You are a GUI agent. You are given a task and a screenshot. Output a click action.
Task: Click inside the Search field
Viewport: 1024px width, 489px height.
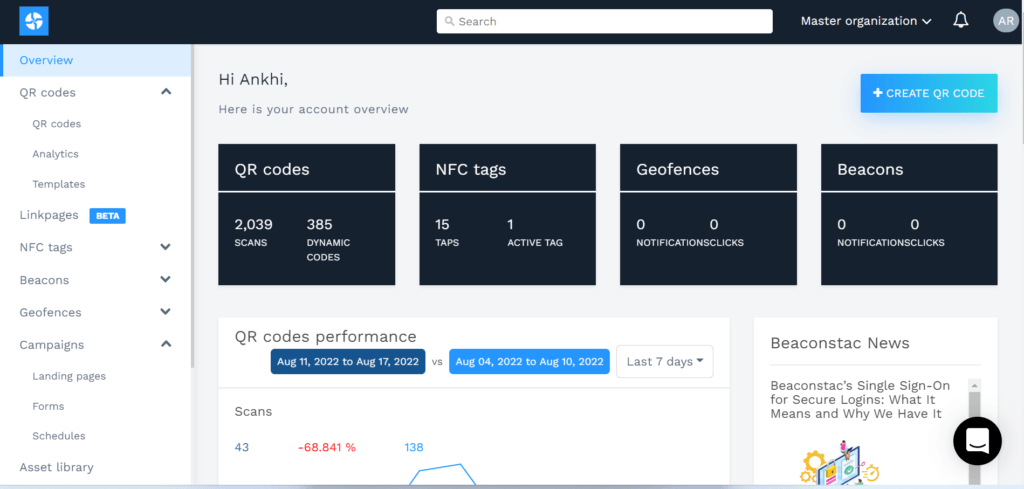(604, 21)
